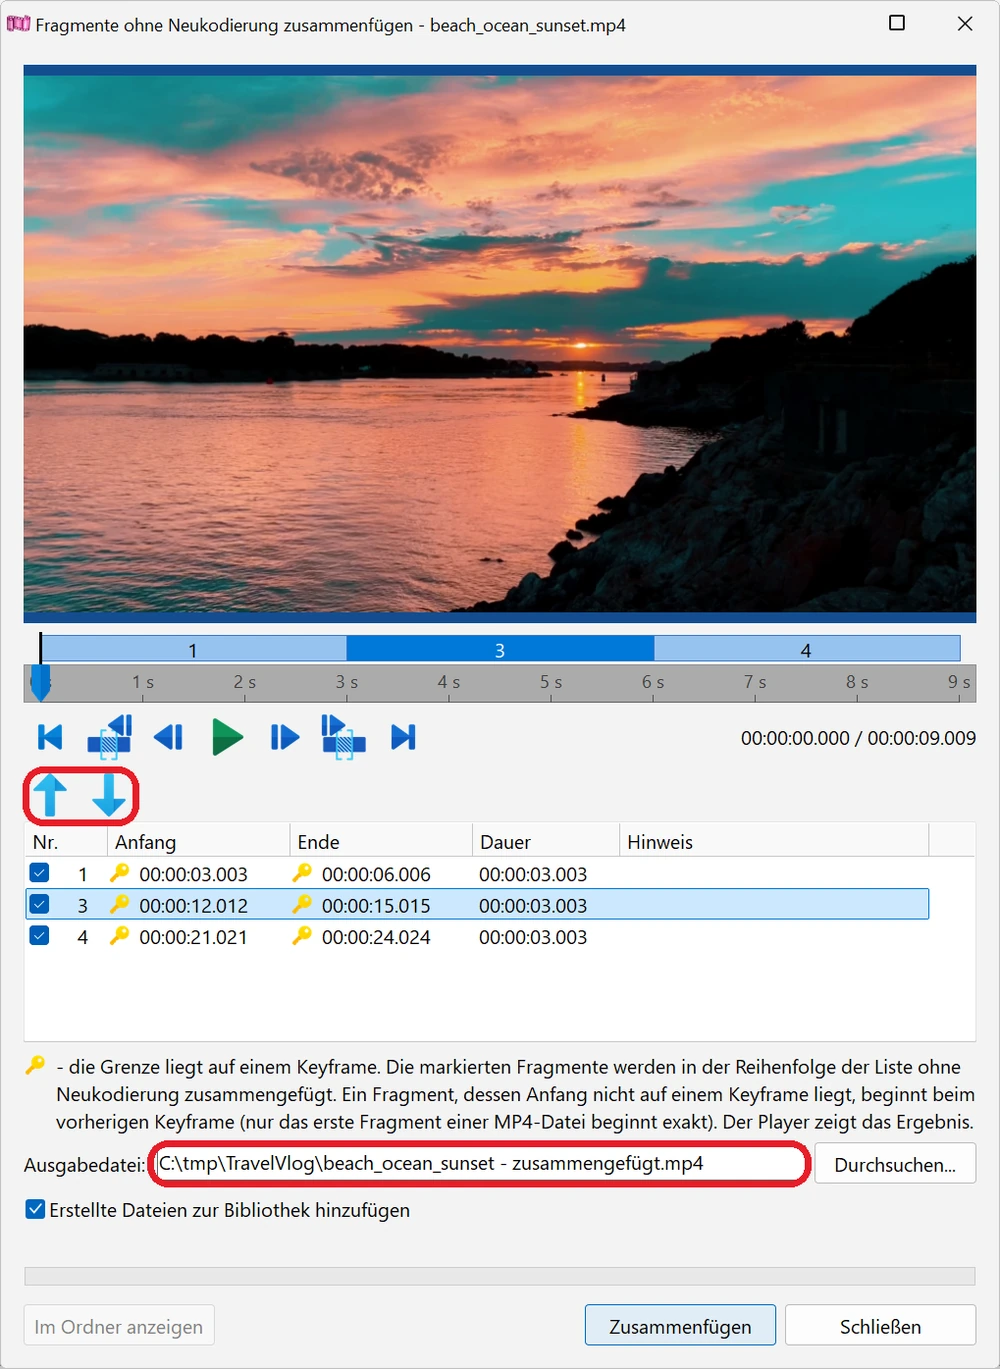Viewport: 1000px width, 1369px height.
Task: Select fragment 1 block on the timeline
Action: point(194,649)
